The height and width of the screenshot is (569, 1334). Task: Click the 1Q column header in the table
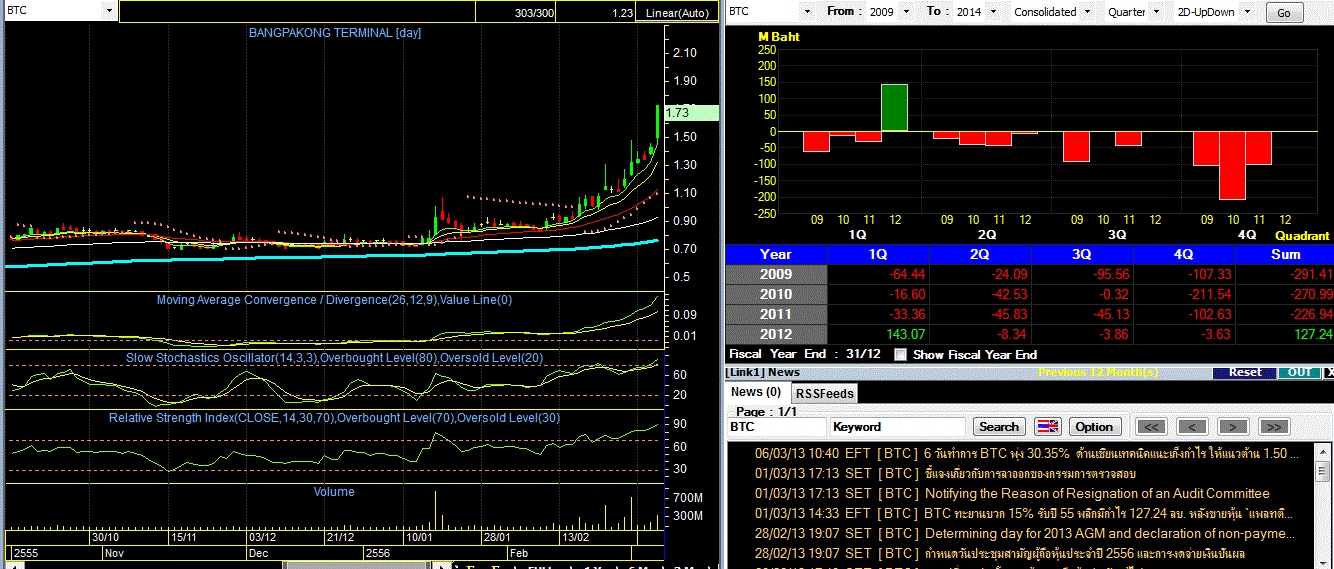click(x=879, y=254)
